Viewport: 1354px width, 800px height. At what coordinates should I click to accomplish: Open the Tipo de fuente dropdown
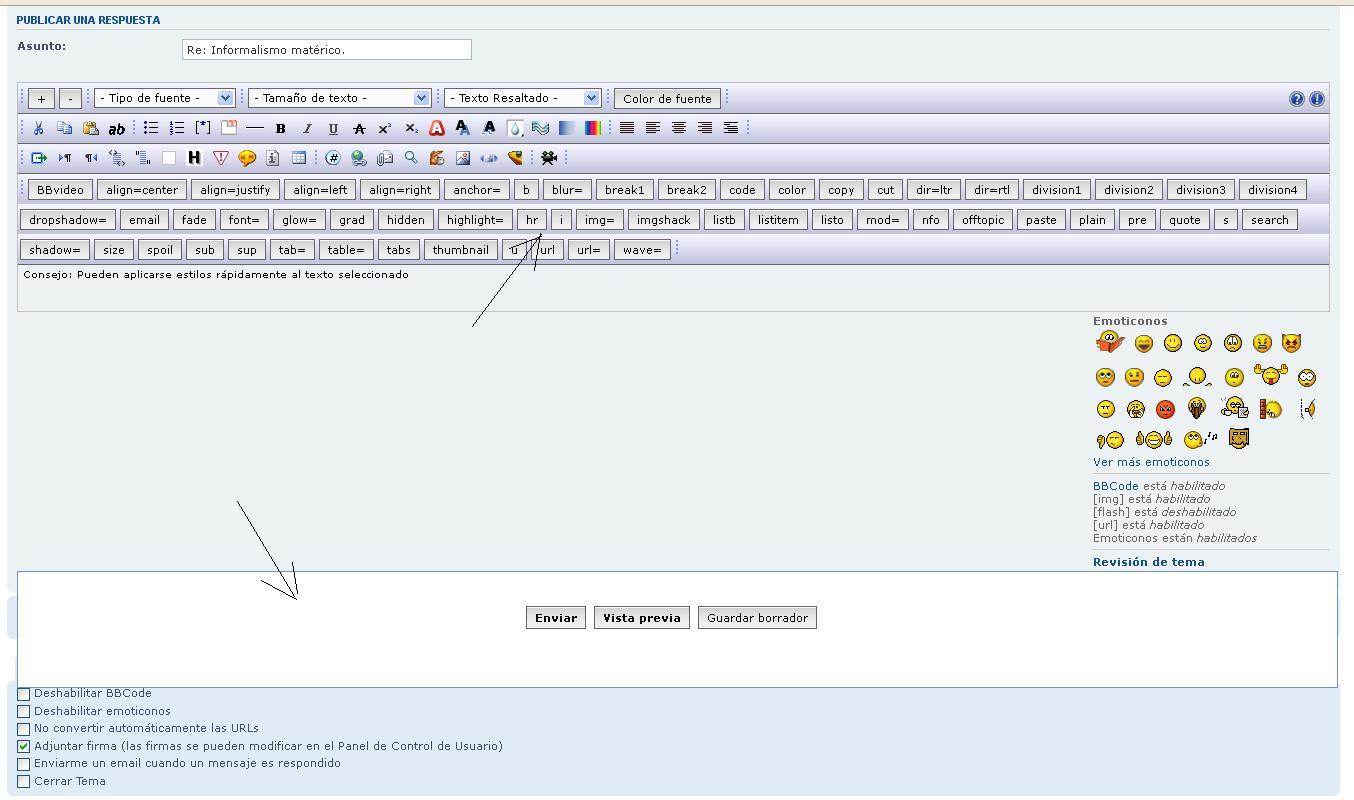(x=165, y=98)
